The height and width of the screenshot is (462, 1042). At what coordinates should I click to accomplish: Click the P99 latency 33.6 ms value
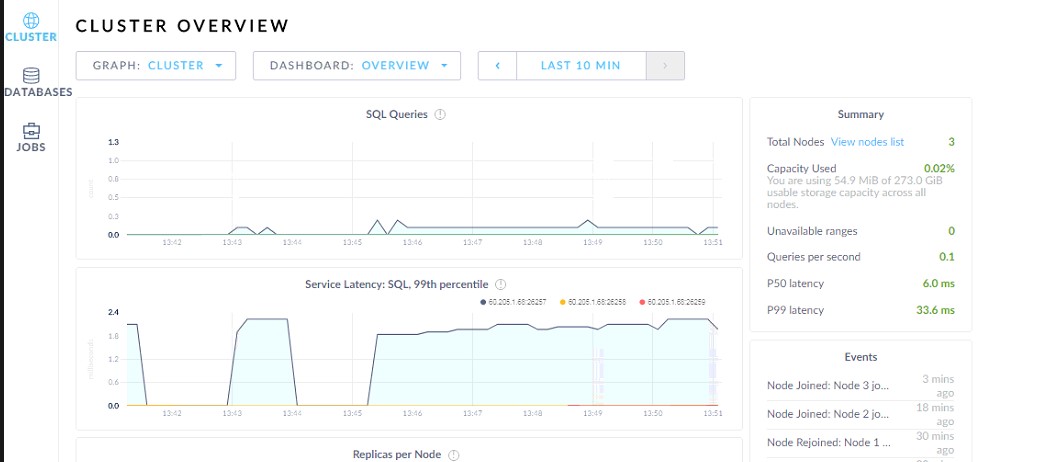tap(936, 310)
